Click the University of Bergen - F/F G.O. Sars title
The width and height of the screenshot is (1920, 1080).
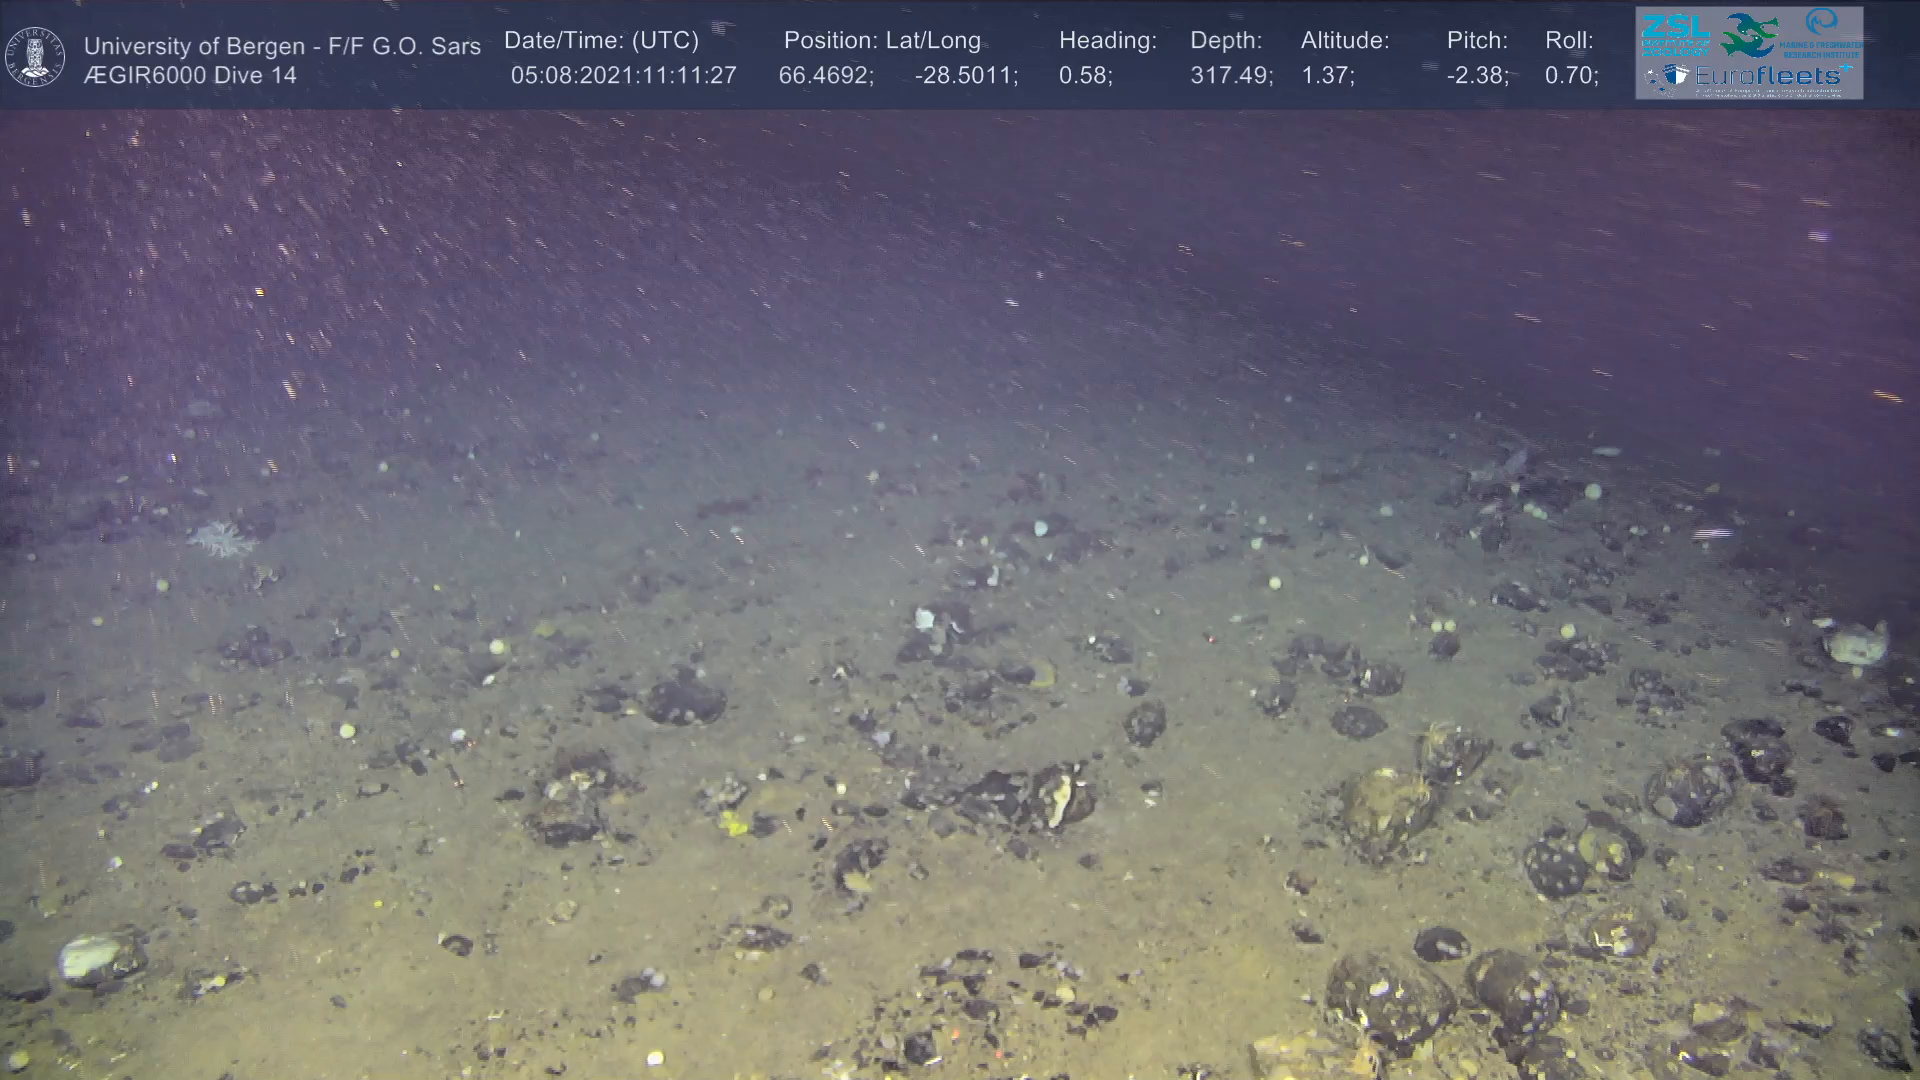[x=282, y=46]
